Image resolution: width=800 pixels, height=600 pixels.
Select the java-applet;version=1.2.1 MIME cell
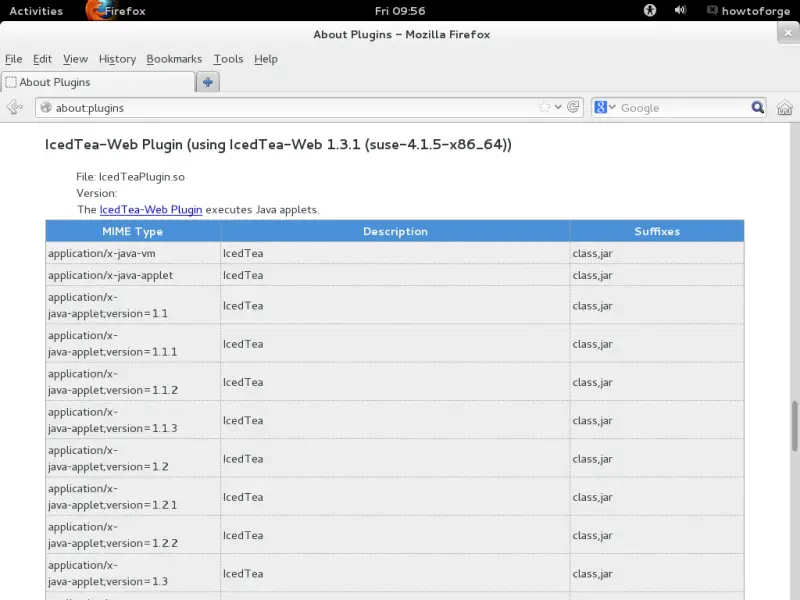(x=133, y=496)
